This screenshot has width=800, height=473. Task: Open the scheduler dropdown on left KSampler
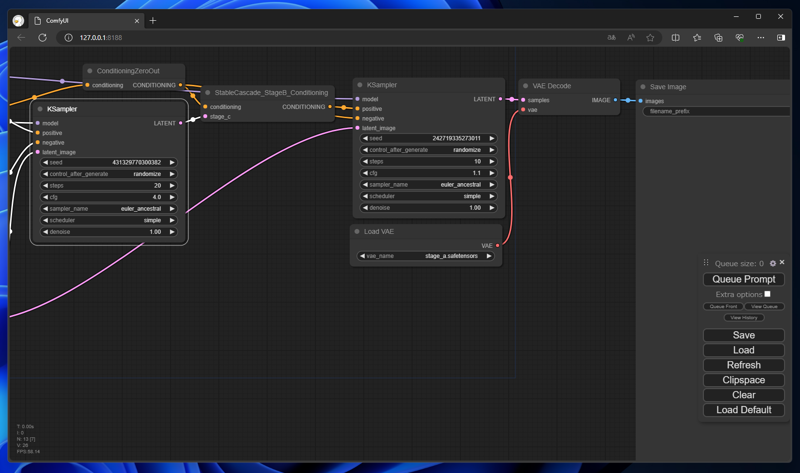pos(109,220)
